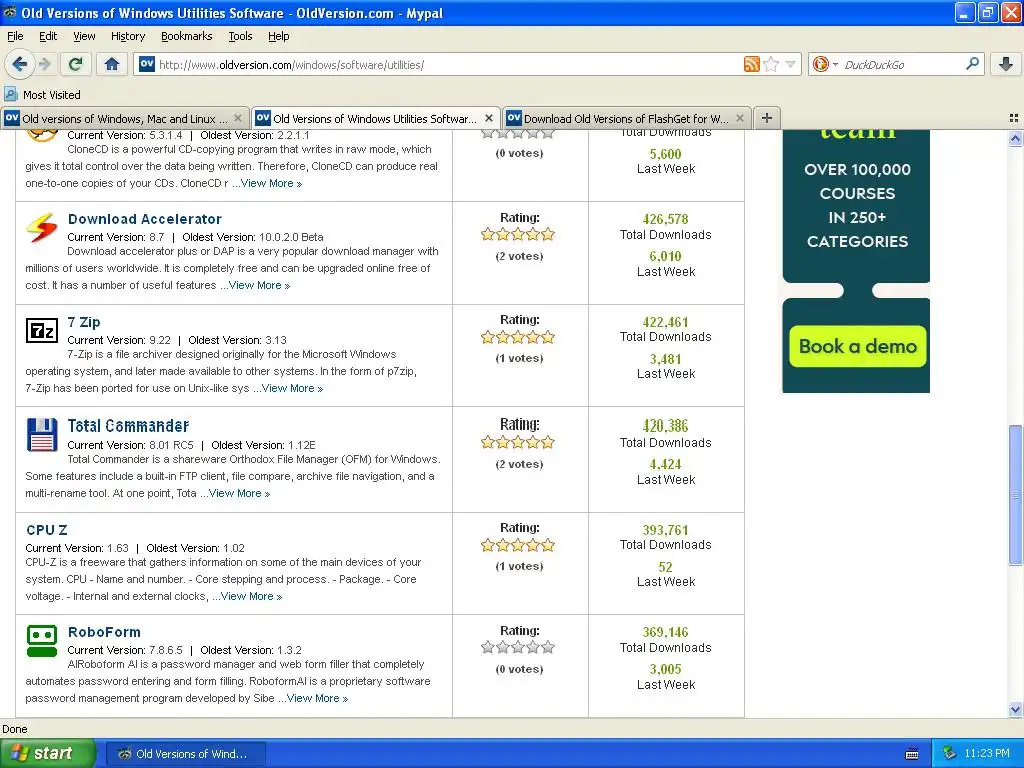This screenshot has height=768, width=1024.
Task: Close the Old versions of Windows, Mac and Linux tab
Action: pyautogui.click(x=238, y=118)
